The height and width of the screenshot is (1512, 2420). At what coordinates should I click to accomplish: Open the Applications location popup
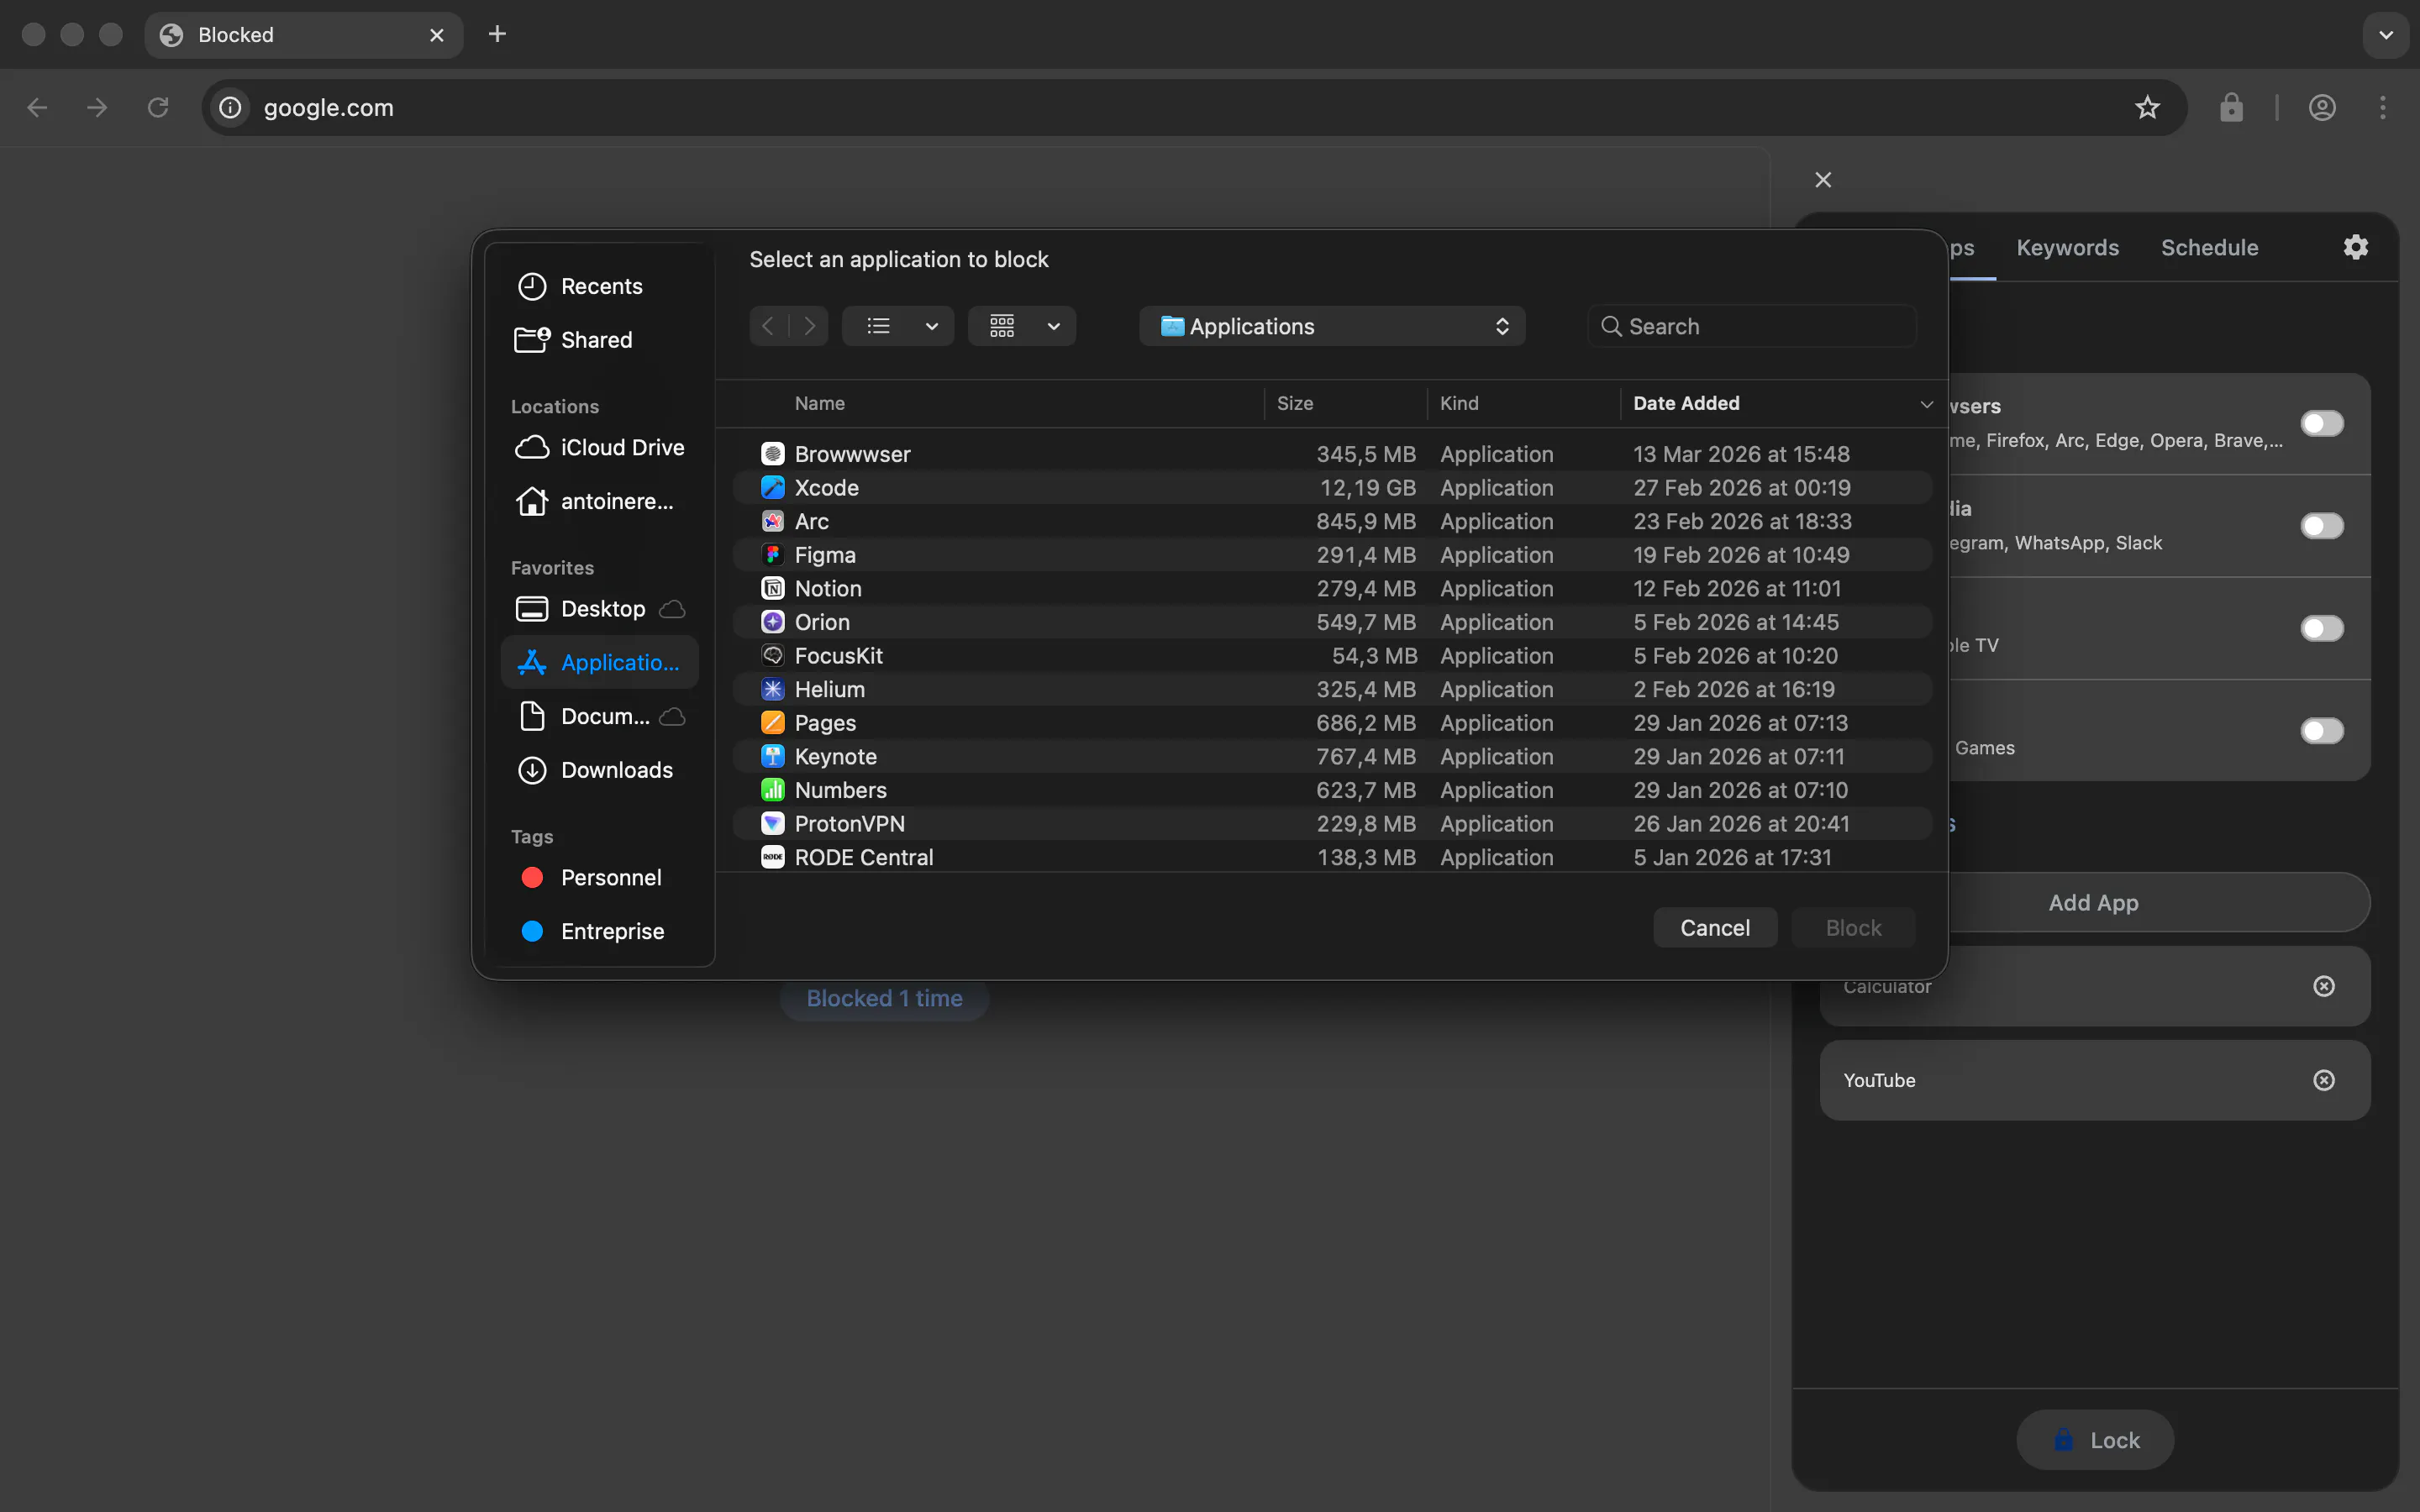tap(1332, 326)
